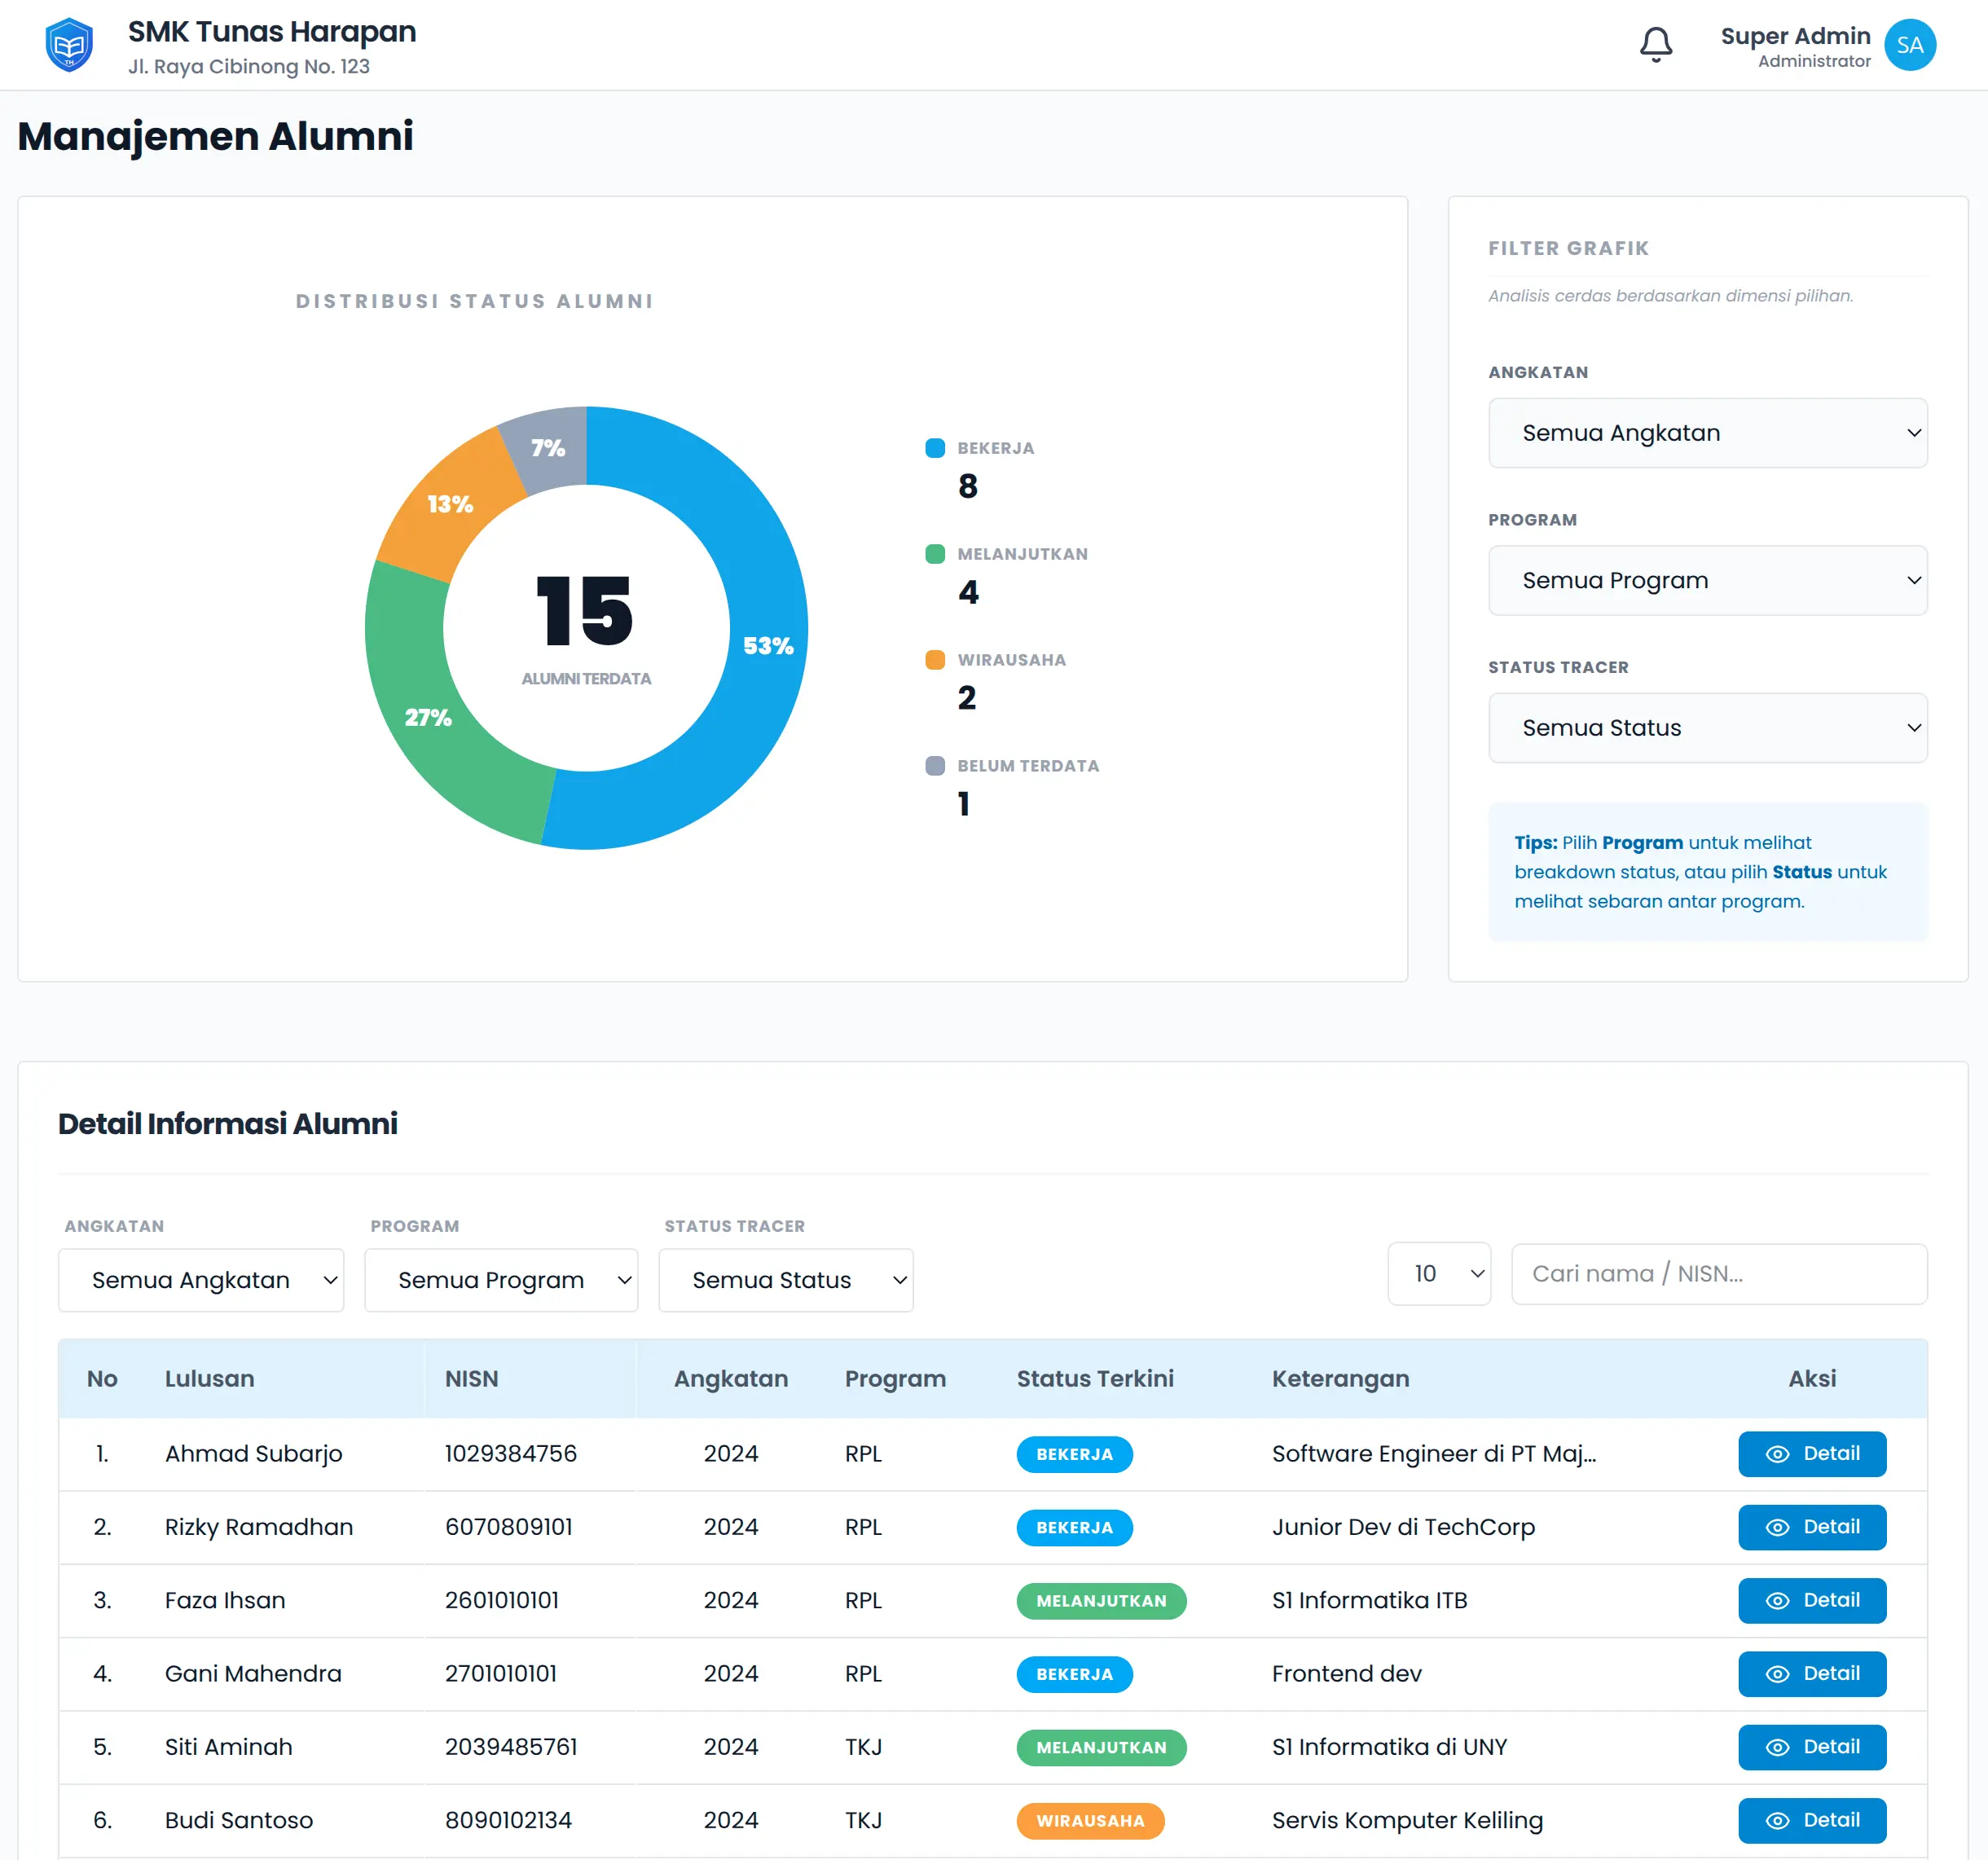Open Detail for Siti Aminah
Viewport: 1988px width, 1860px height.
tap(1811, 1747)
